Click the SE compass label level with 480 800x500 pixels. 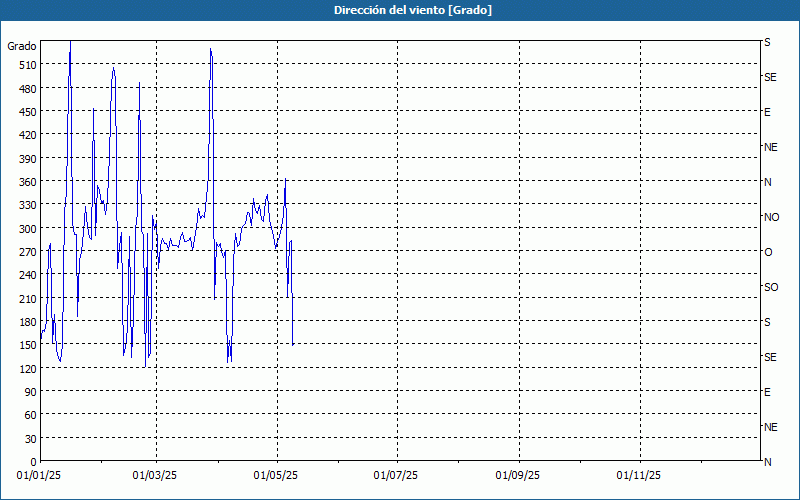[770, 78]
